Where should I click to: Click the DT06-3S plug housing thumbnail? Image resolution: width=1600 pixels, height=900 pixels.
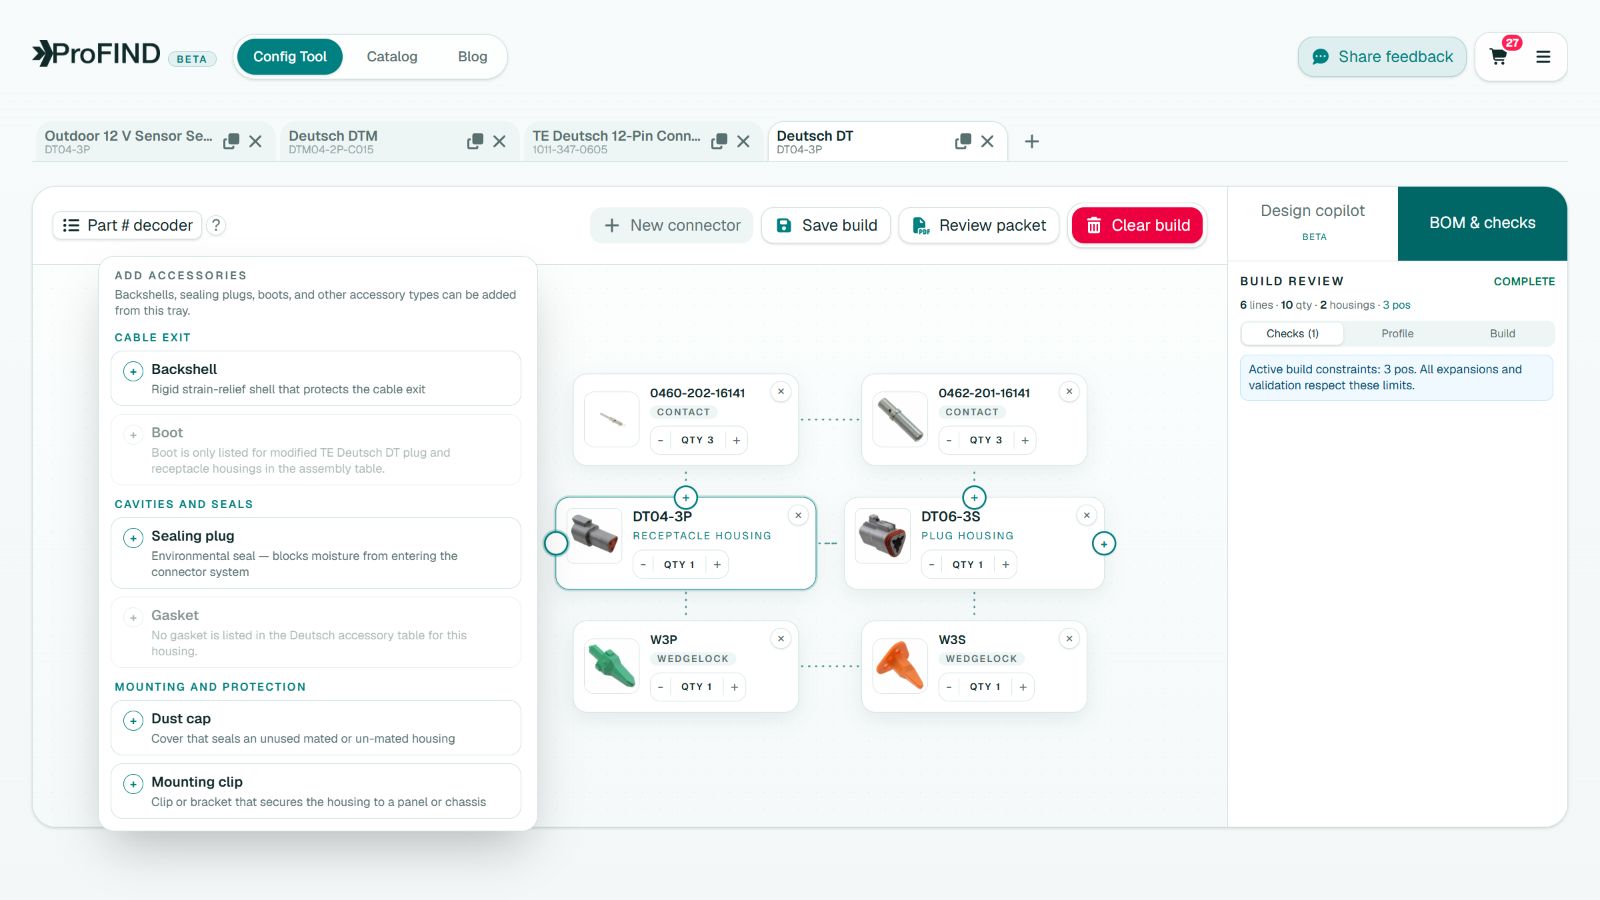(x=883, y=535)
